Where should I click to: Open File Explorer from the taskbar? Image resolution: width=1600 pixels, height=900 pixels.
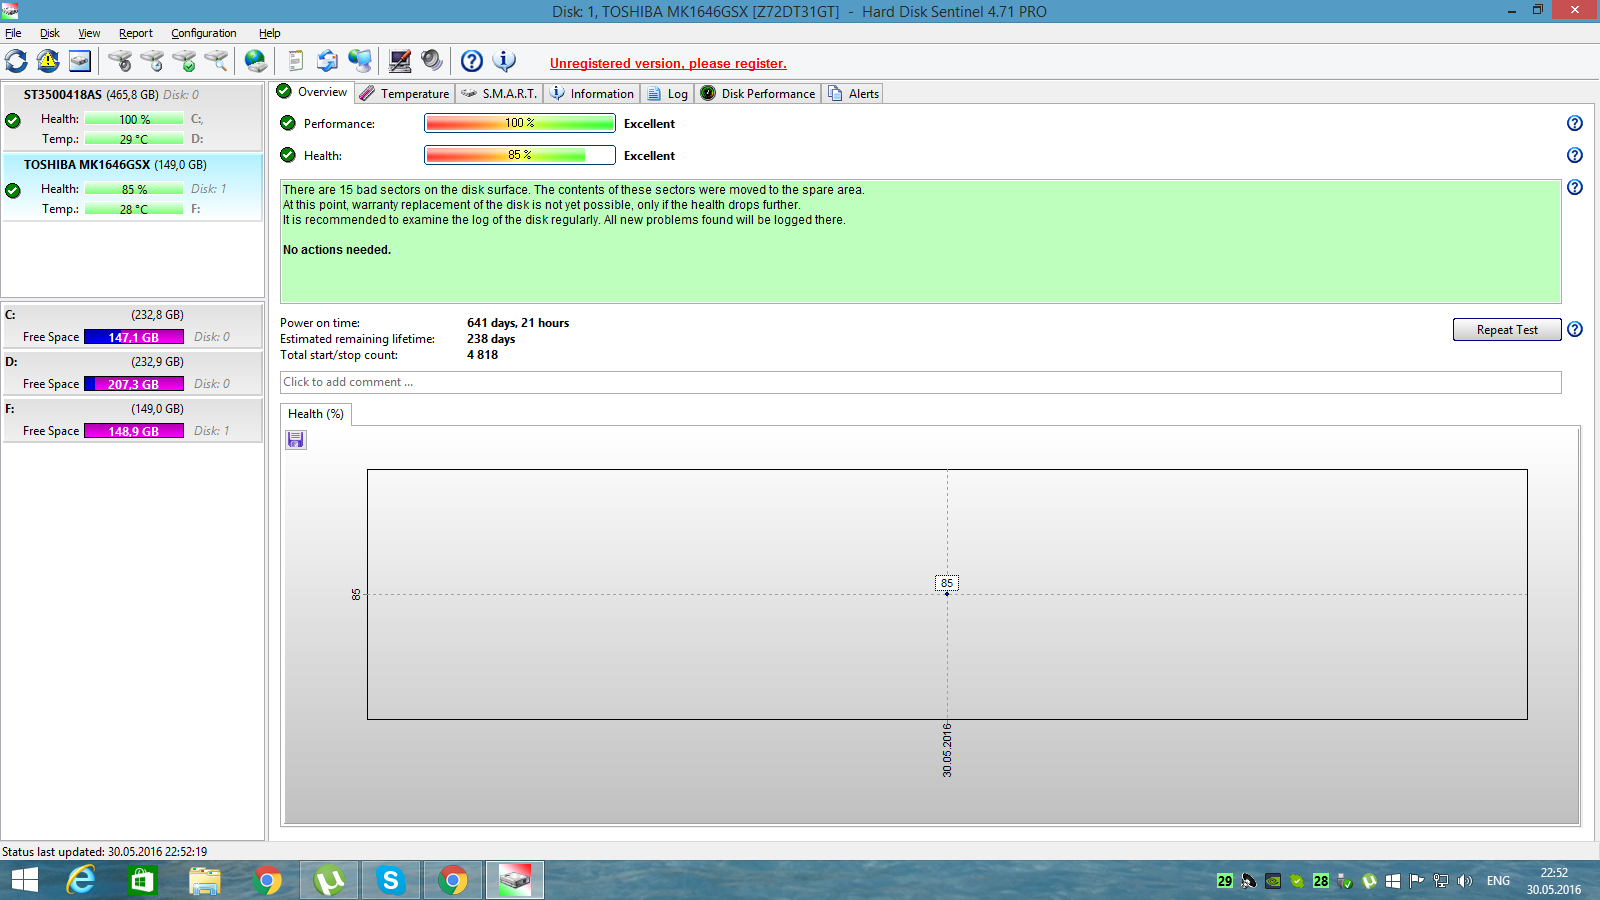pos(204,880)
